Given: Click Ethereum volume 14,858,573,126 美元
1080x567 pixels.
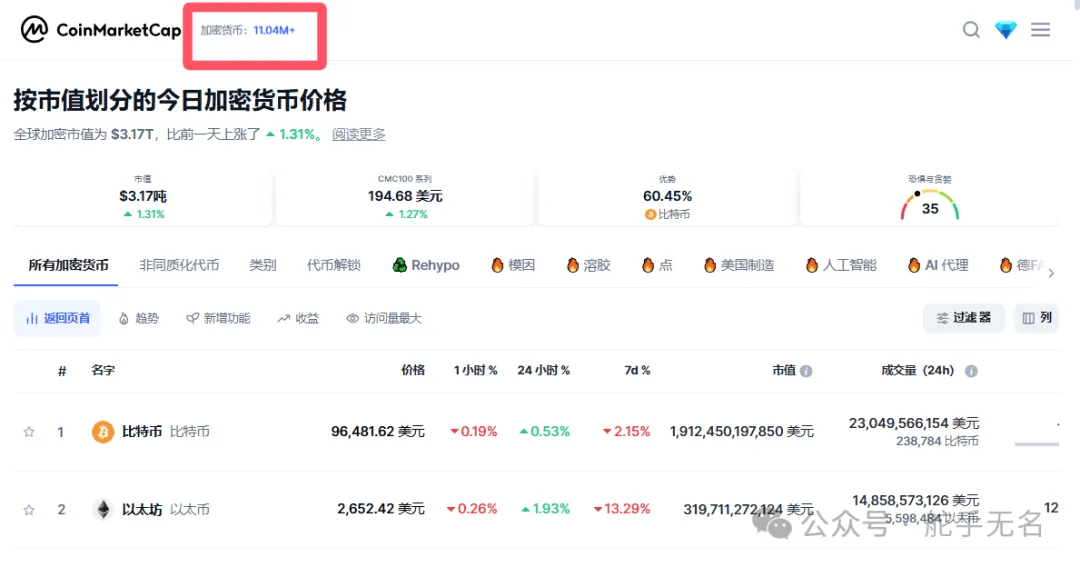Looking at the screenshot, I should point(915,500).
